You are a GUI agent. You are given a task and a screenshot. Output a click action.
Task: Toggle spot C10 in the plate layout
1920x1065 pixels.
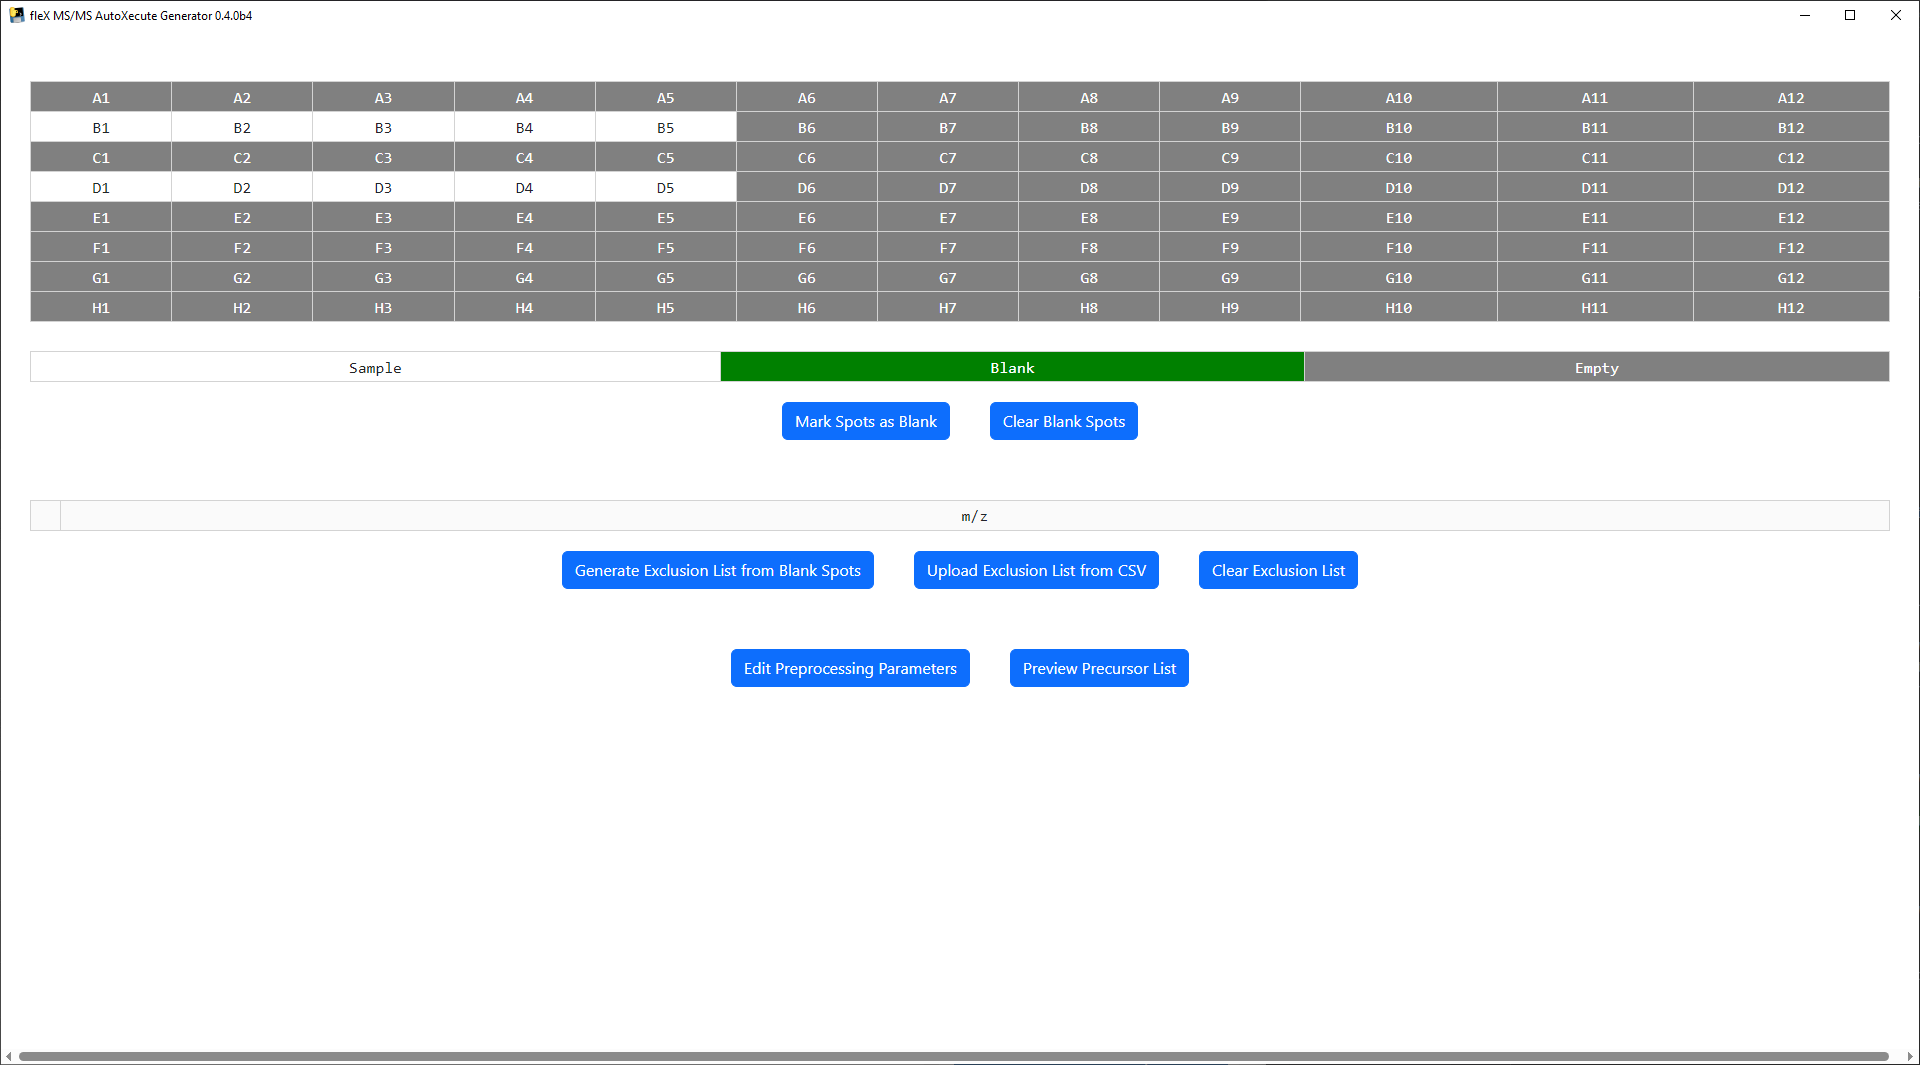coord(1398,157)
